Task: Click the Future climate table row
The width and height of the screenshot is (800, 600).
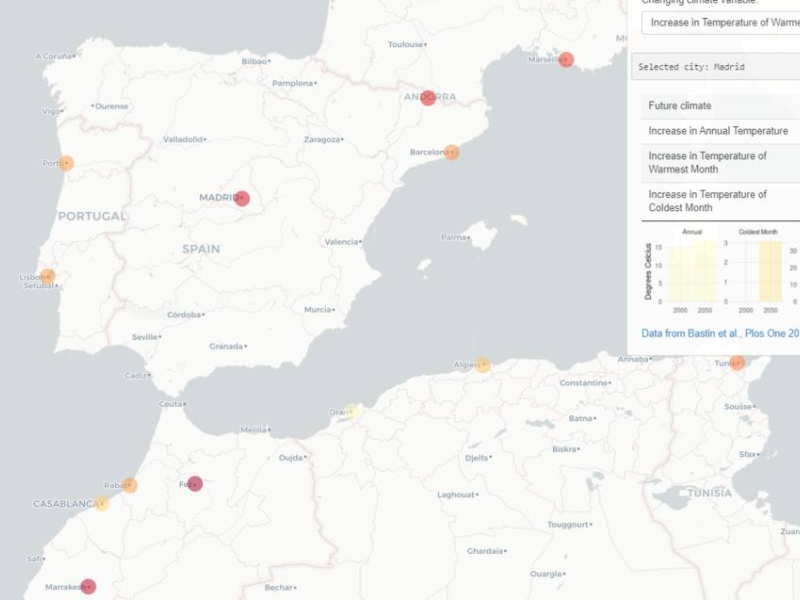Action: pyautogui.click(x=720, y=106)
